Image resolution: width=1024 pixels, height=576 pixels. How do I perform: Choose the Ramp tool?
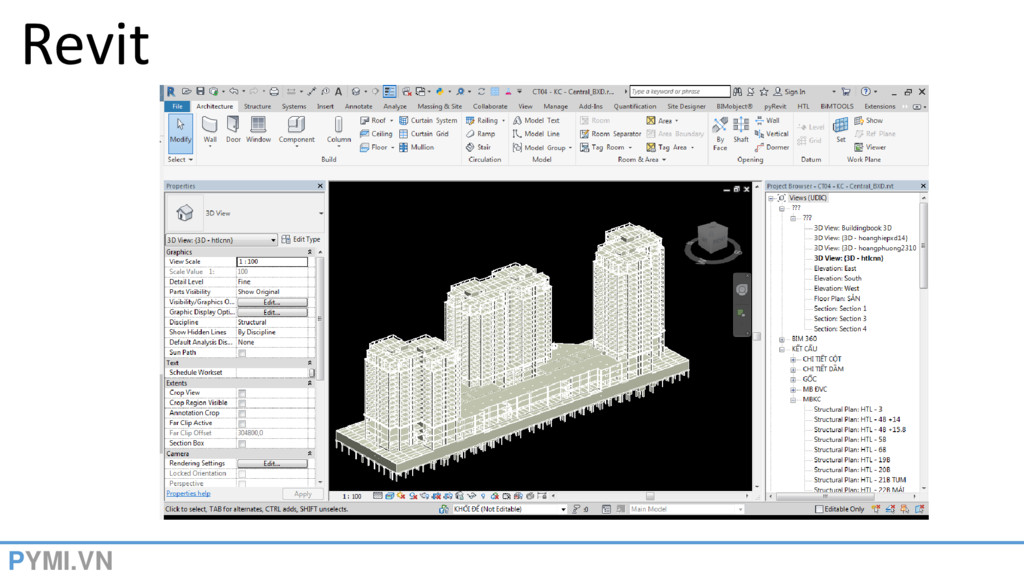481,134
